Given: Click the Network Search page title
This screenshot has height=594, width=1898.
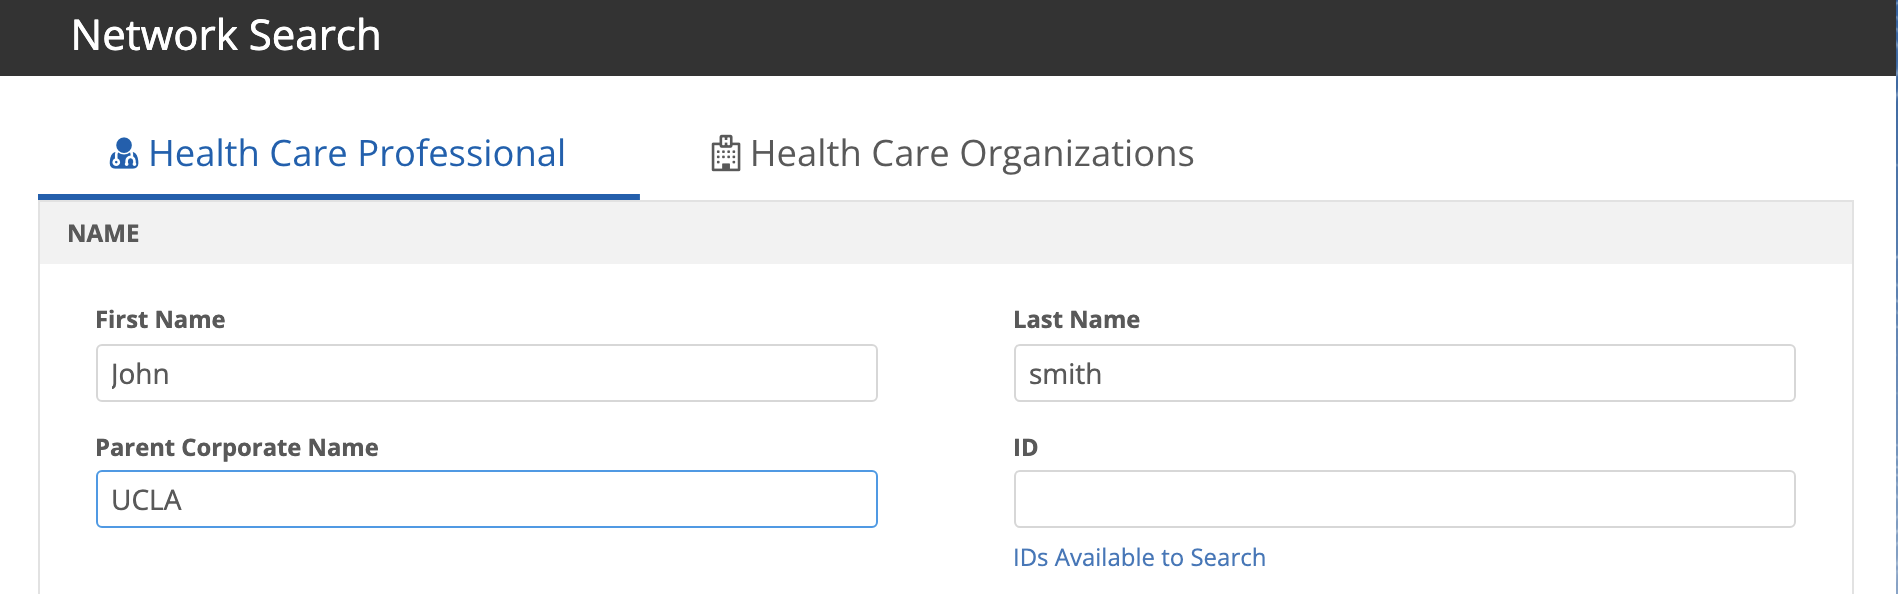Looking at the screenshot, I should (x=226, y=36).
